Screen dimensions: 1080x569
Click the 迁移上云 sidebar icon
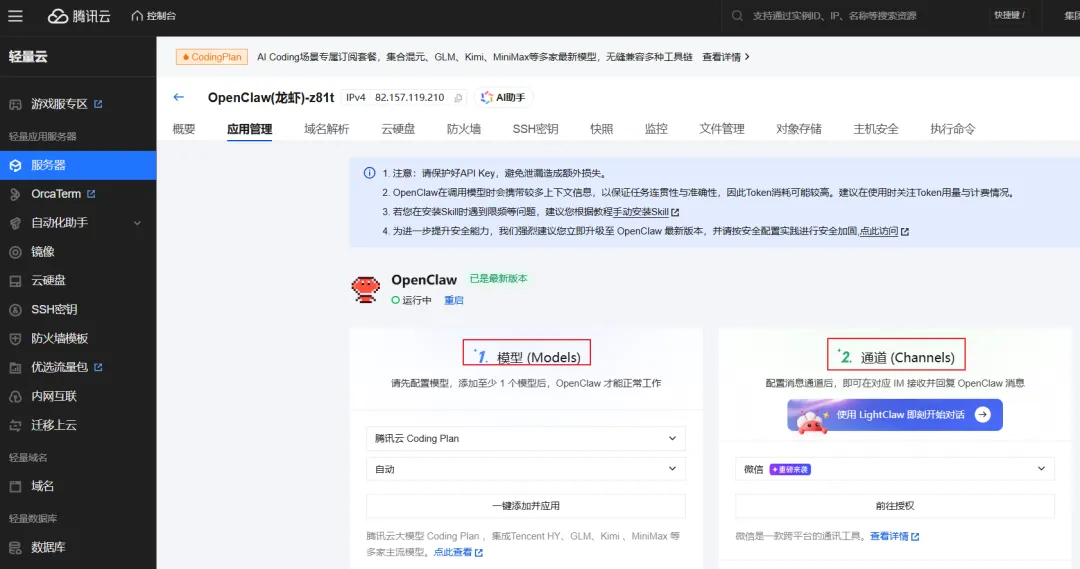15,426
